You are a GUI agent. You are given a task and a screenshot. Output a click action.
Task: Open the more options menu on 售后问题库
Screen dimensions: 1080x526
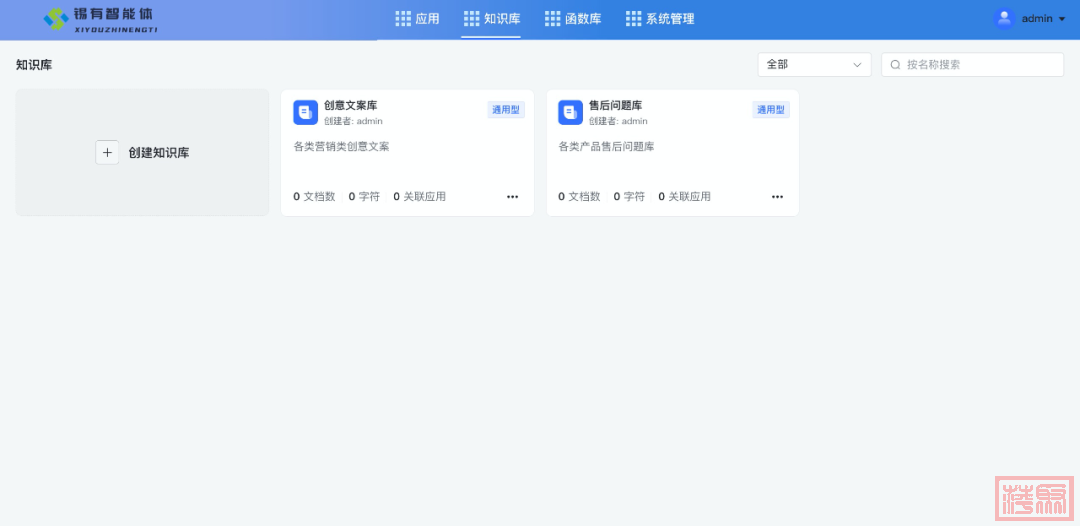[777, 197]
